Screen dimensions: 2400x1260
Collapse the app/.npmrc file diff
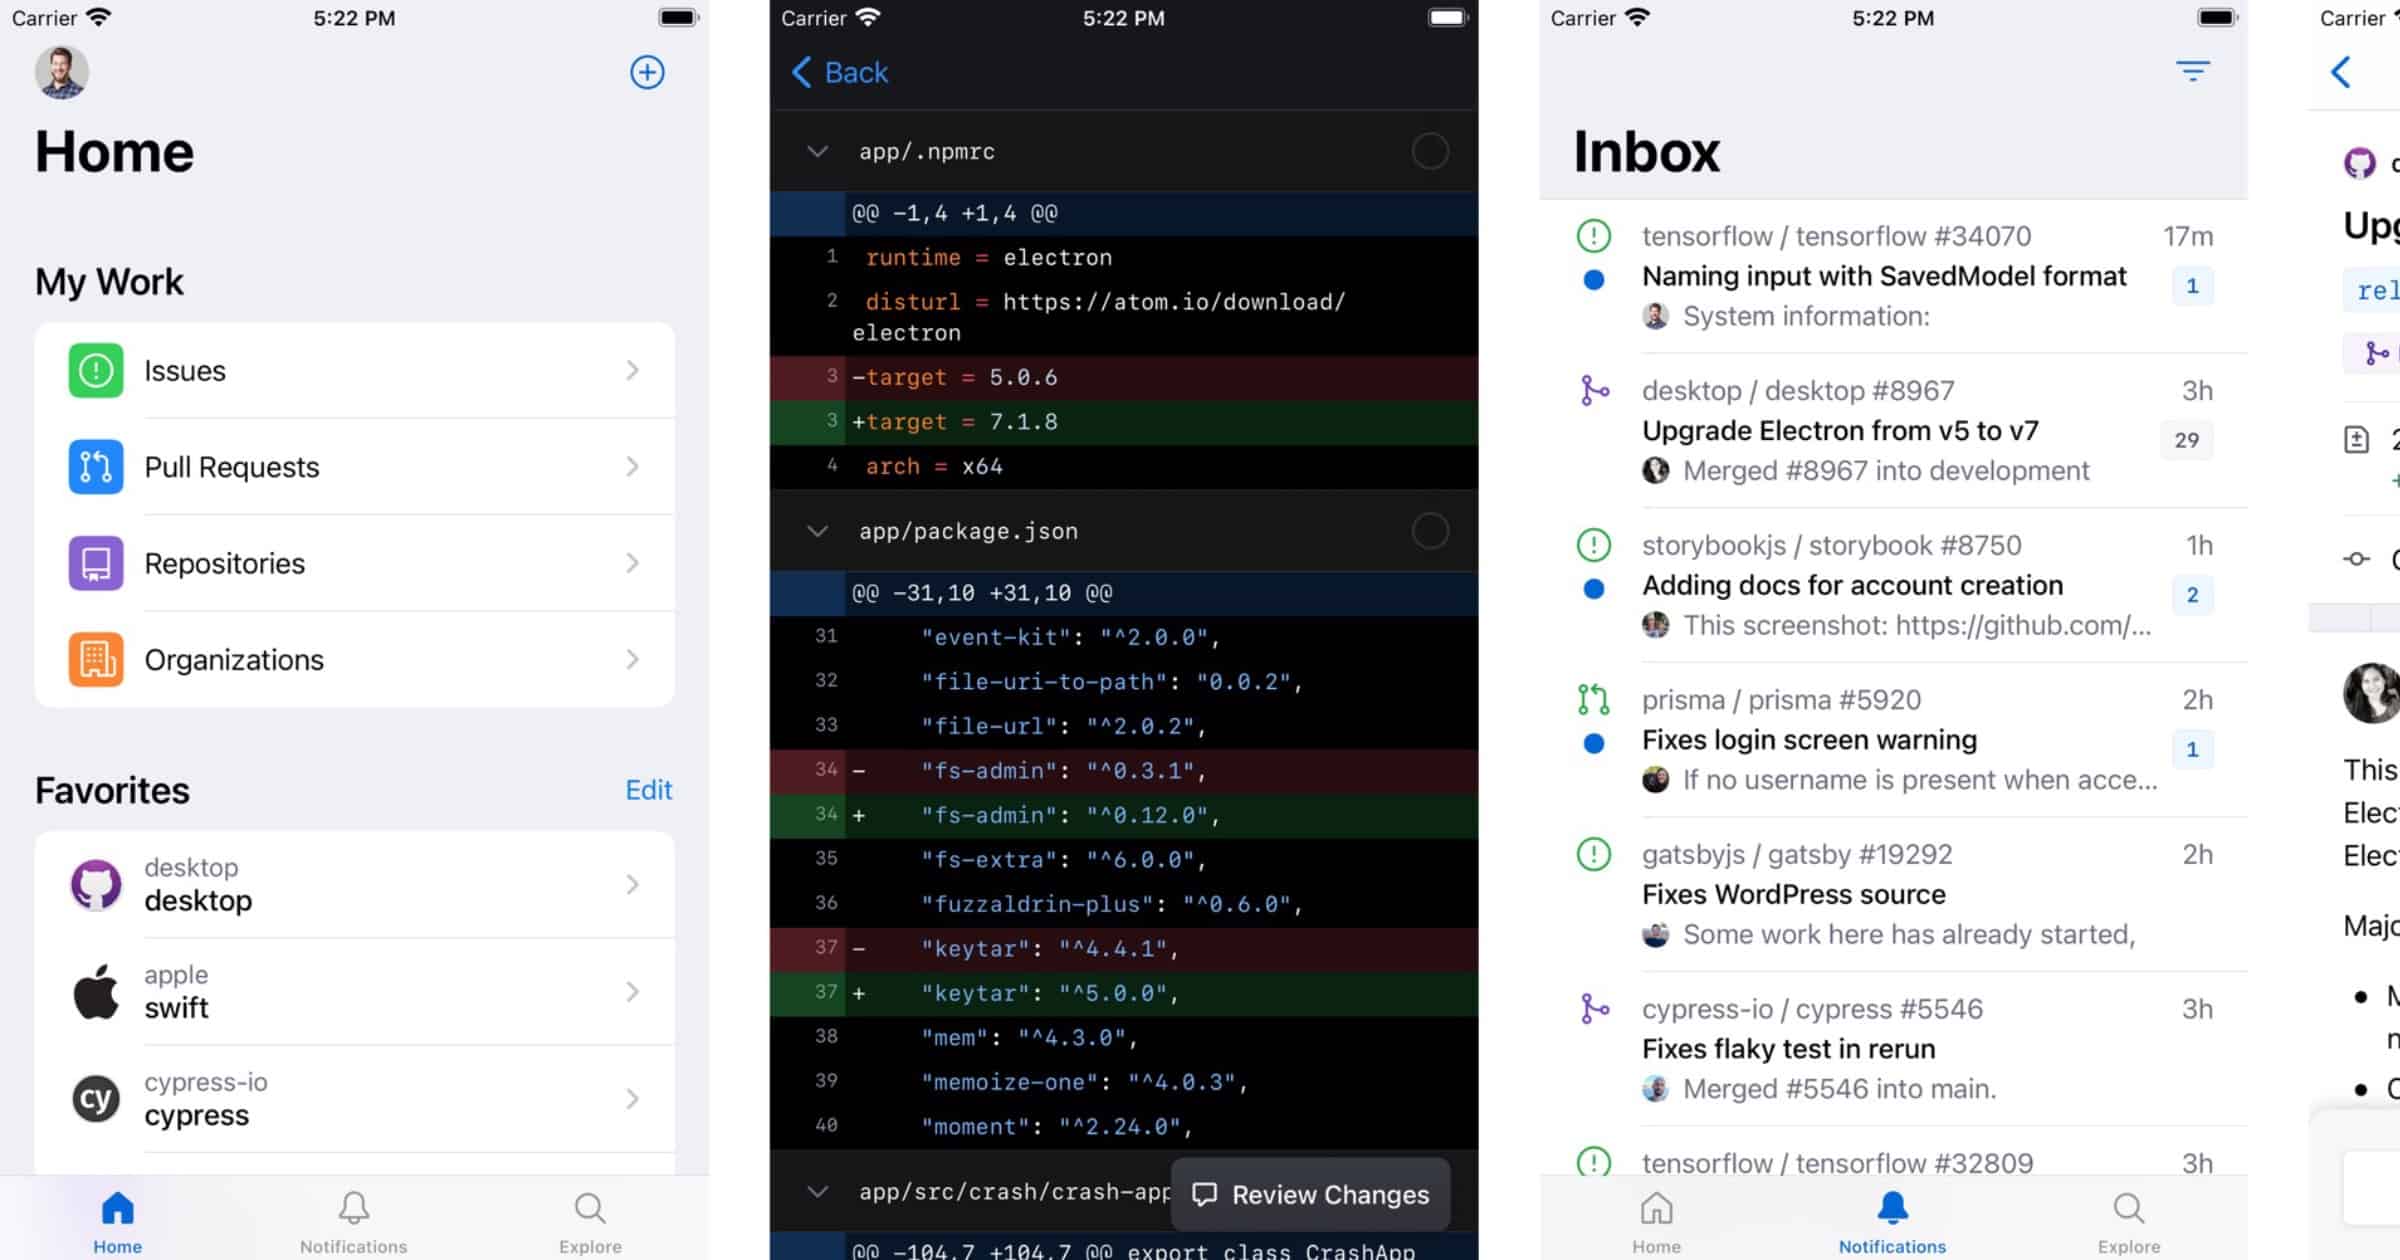click(x=817, y=152)
